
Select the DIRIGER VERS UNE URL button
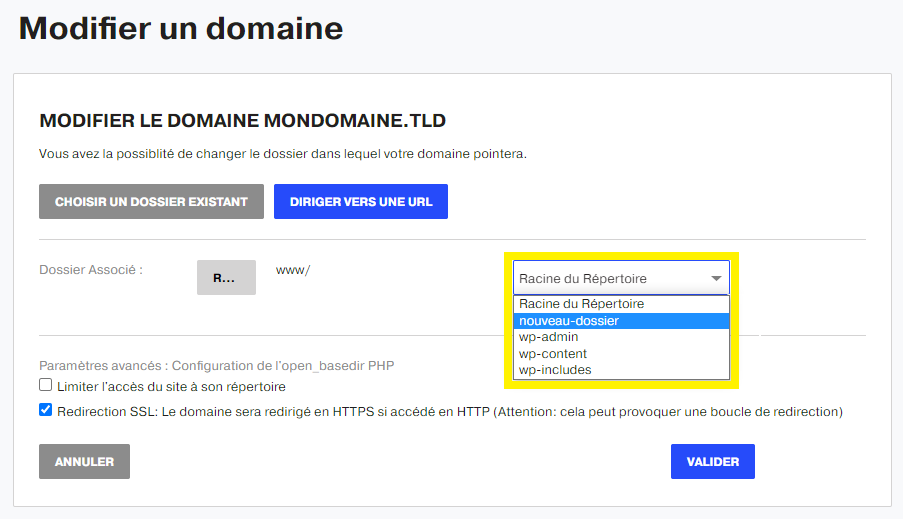(x=361, y=202)
